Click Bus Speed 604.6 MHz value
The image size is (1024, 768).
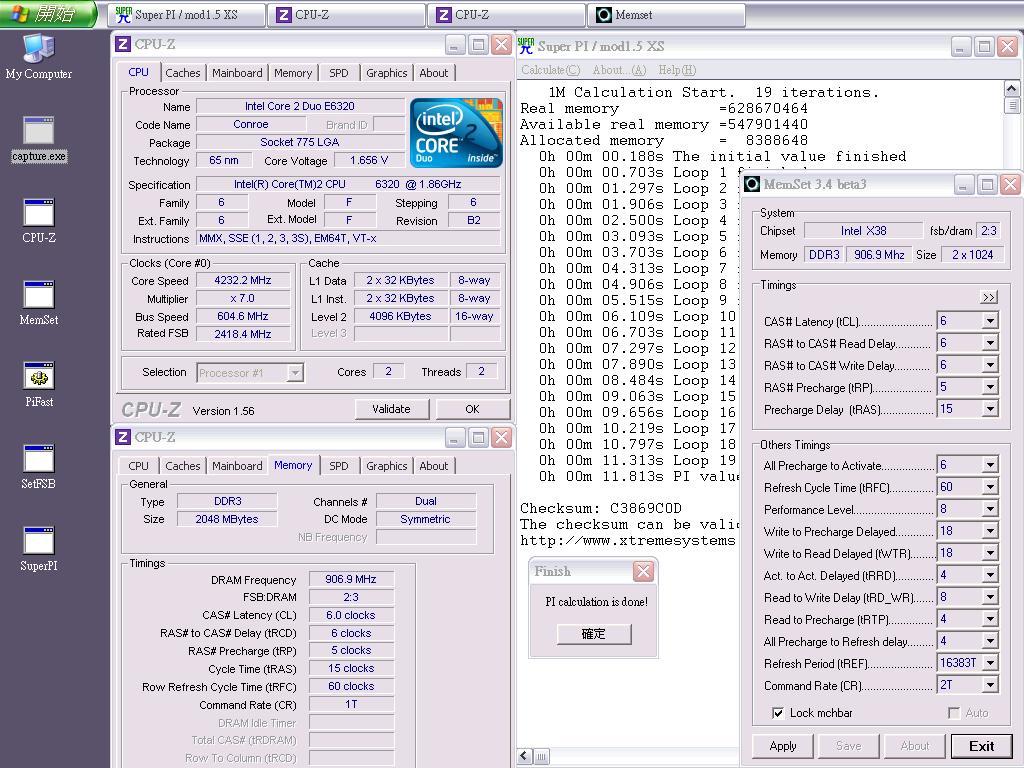point(243,316)
